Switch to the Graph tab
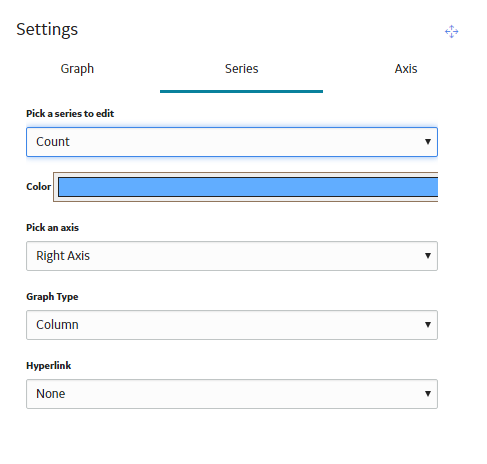 [77, 69]
